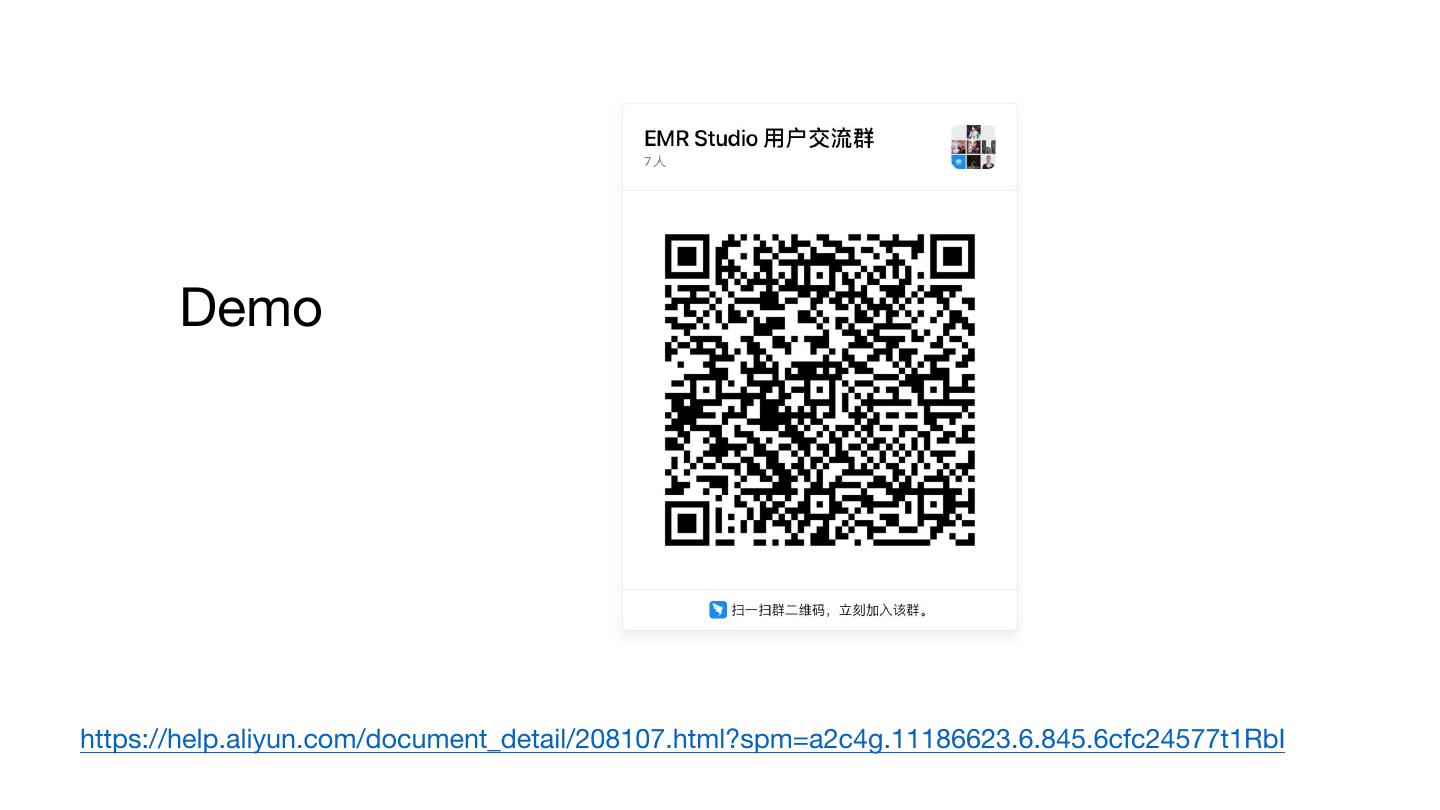Click the '用户交流群' group name text

pyautogui.click(x=819, y=138)
